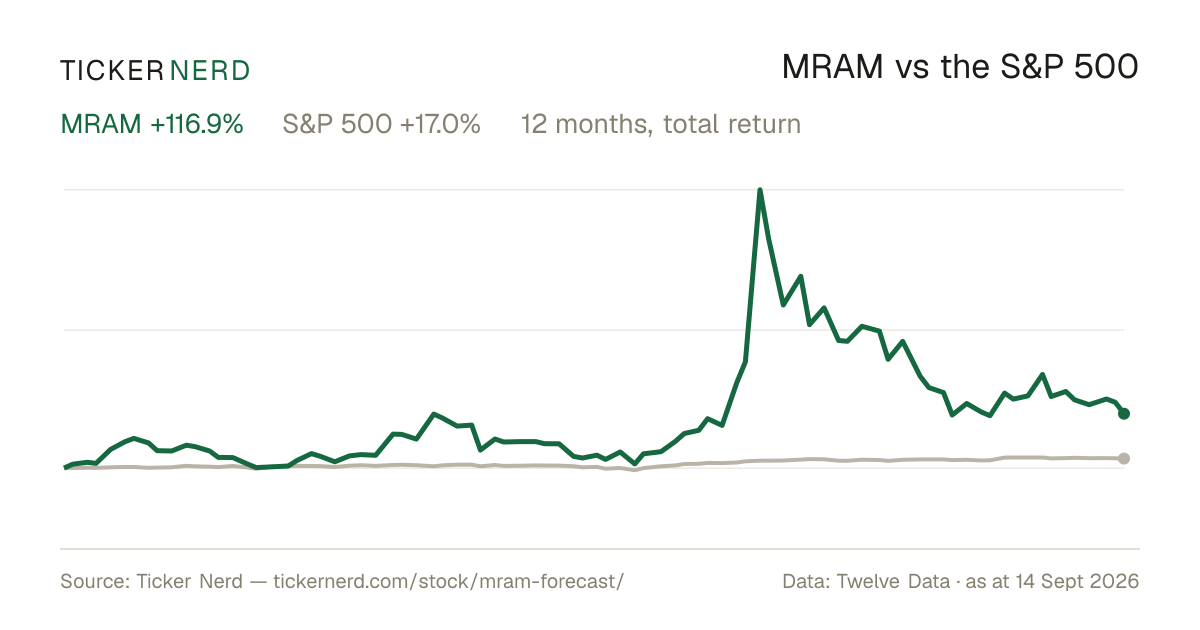Select the MRAM +116.9% legend label
This screenshot has width=1200, height=630.
pyautogui.click(x=152, y=124)
